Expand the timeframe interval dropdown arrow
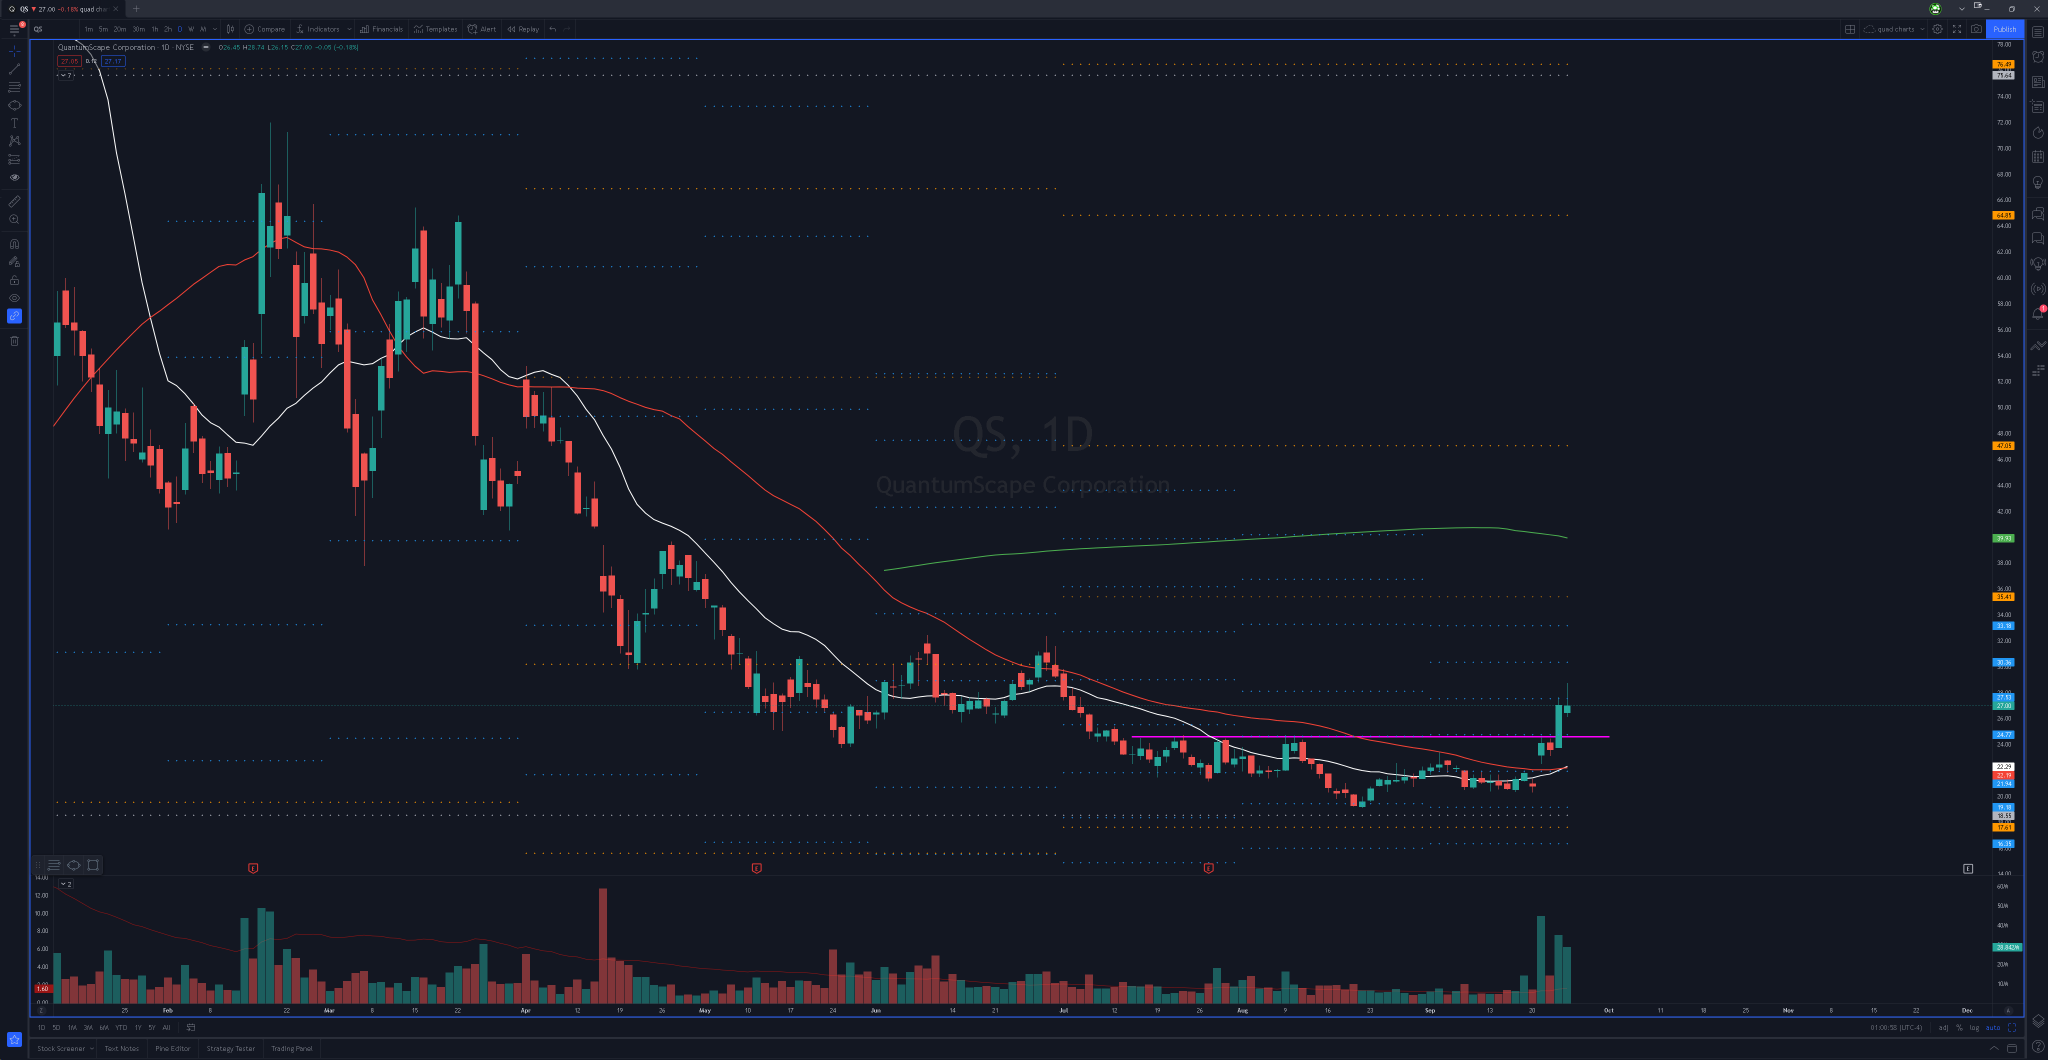The image size is (2048, 1060). pos(217,29)
